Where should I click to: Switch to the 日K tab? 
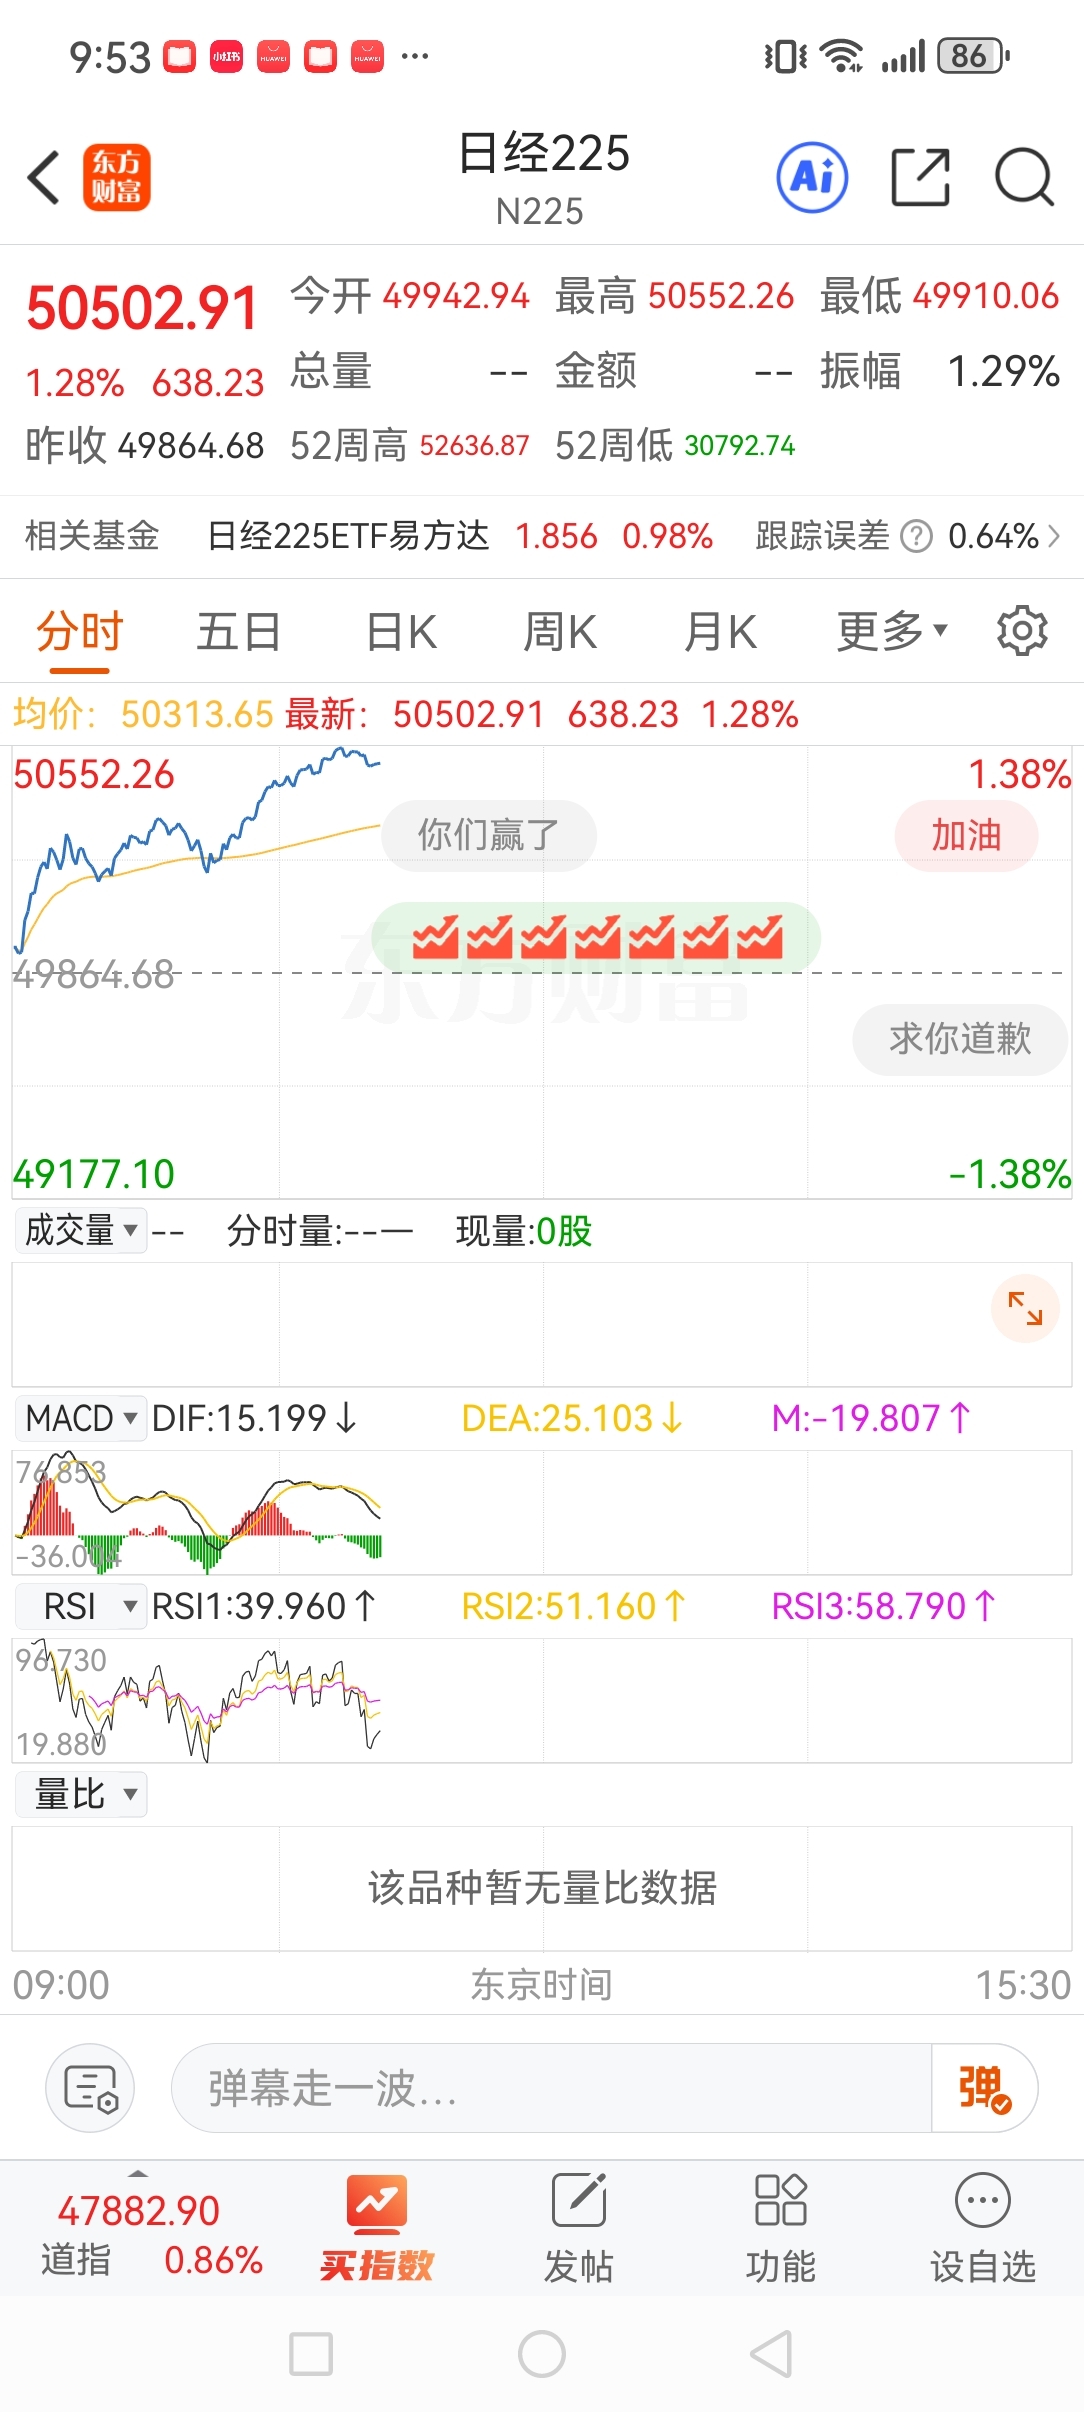pyautogui.click(x=401, y=631)
